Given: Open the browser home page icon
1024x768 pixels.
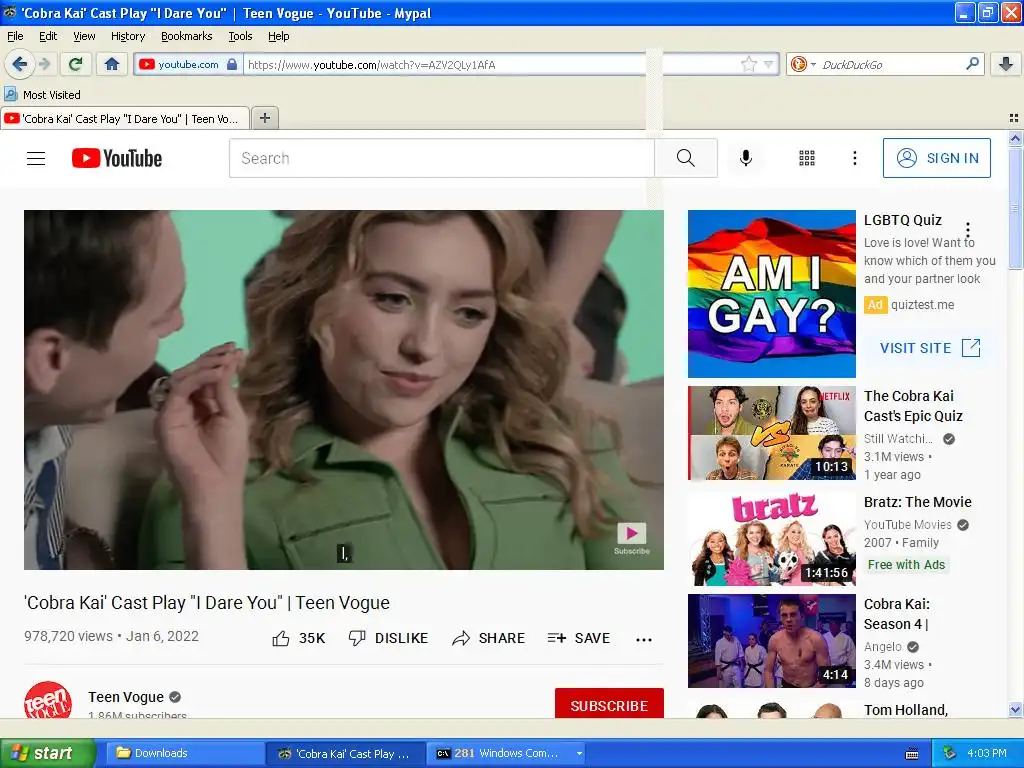Looking at the screenshot, I should pos(112,64).
